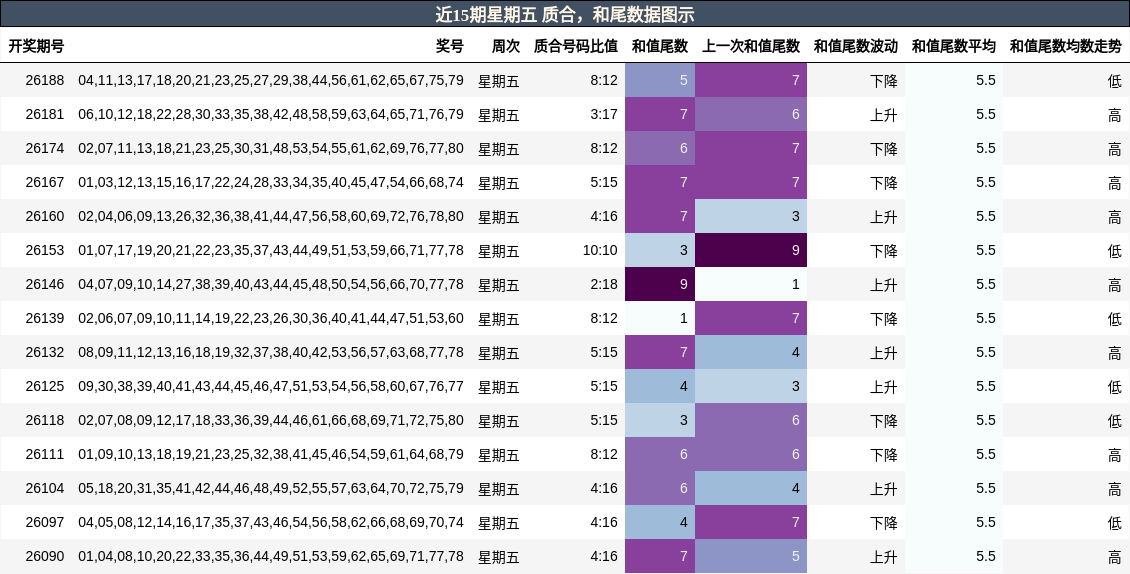Viewport: 1130px width, 574px height.
Task: Click the 质合号码比值 column header
Action: 576,46
